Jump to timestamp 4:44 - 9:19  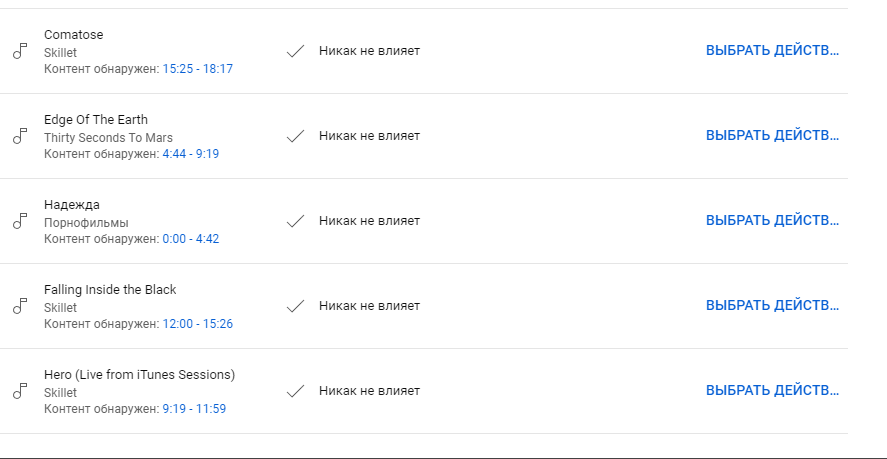pos(190,154)
